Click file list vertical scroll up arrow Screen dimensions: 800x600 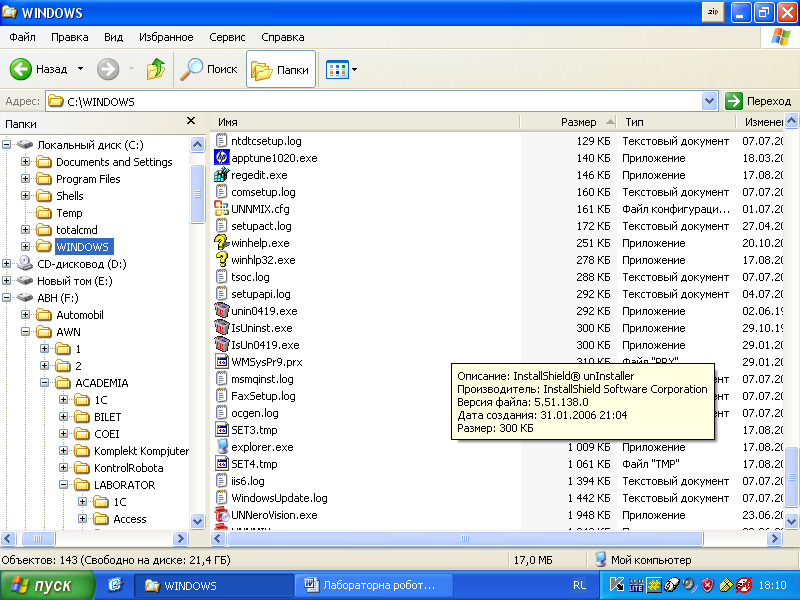click(x=791, y=121)
